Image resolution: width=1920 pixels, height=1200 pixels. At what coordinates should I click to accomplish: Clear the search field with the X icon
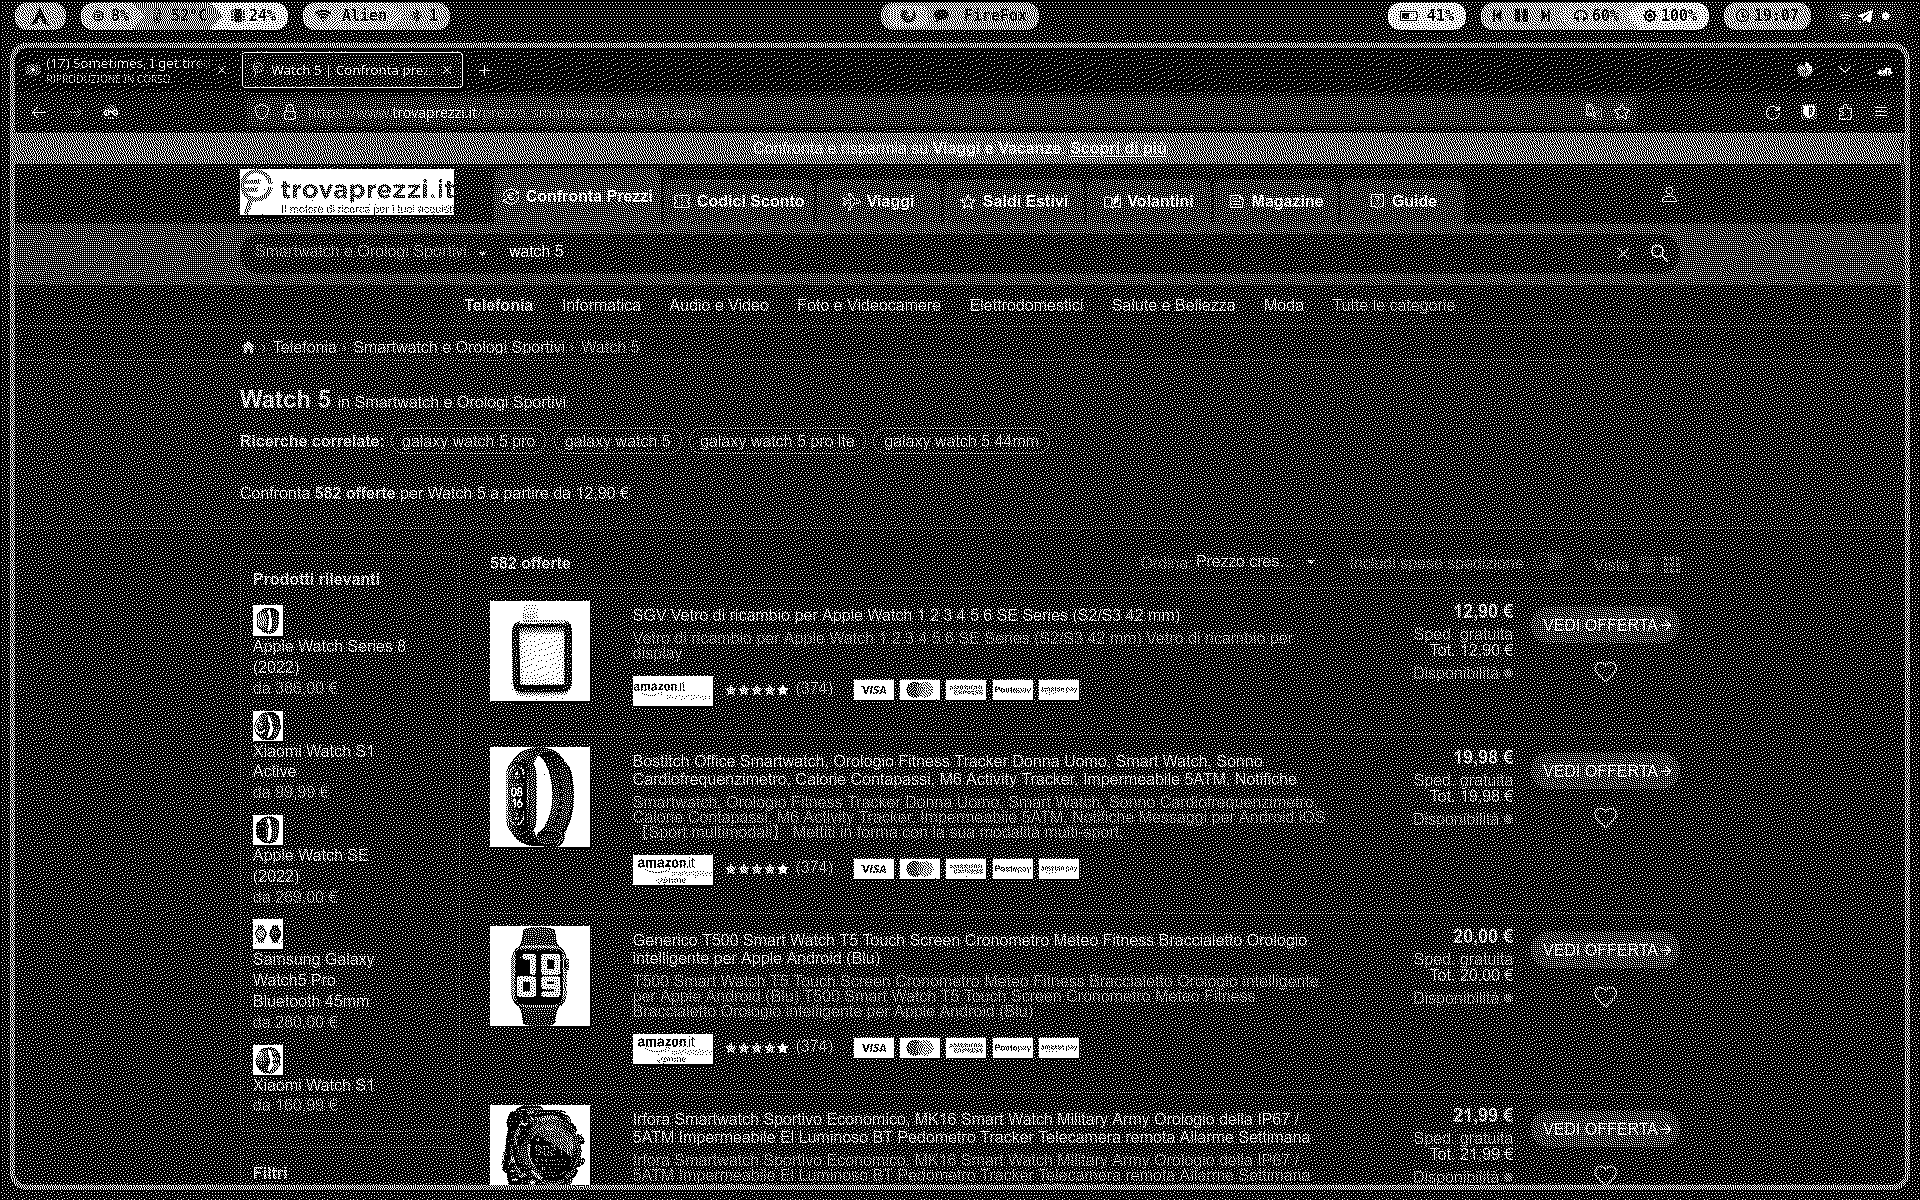pyautogui.click(x=1624, y=252)
